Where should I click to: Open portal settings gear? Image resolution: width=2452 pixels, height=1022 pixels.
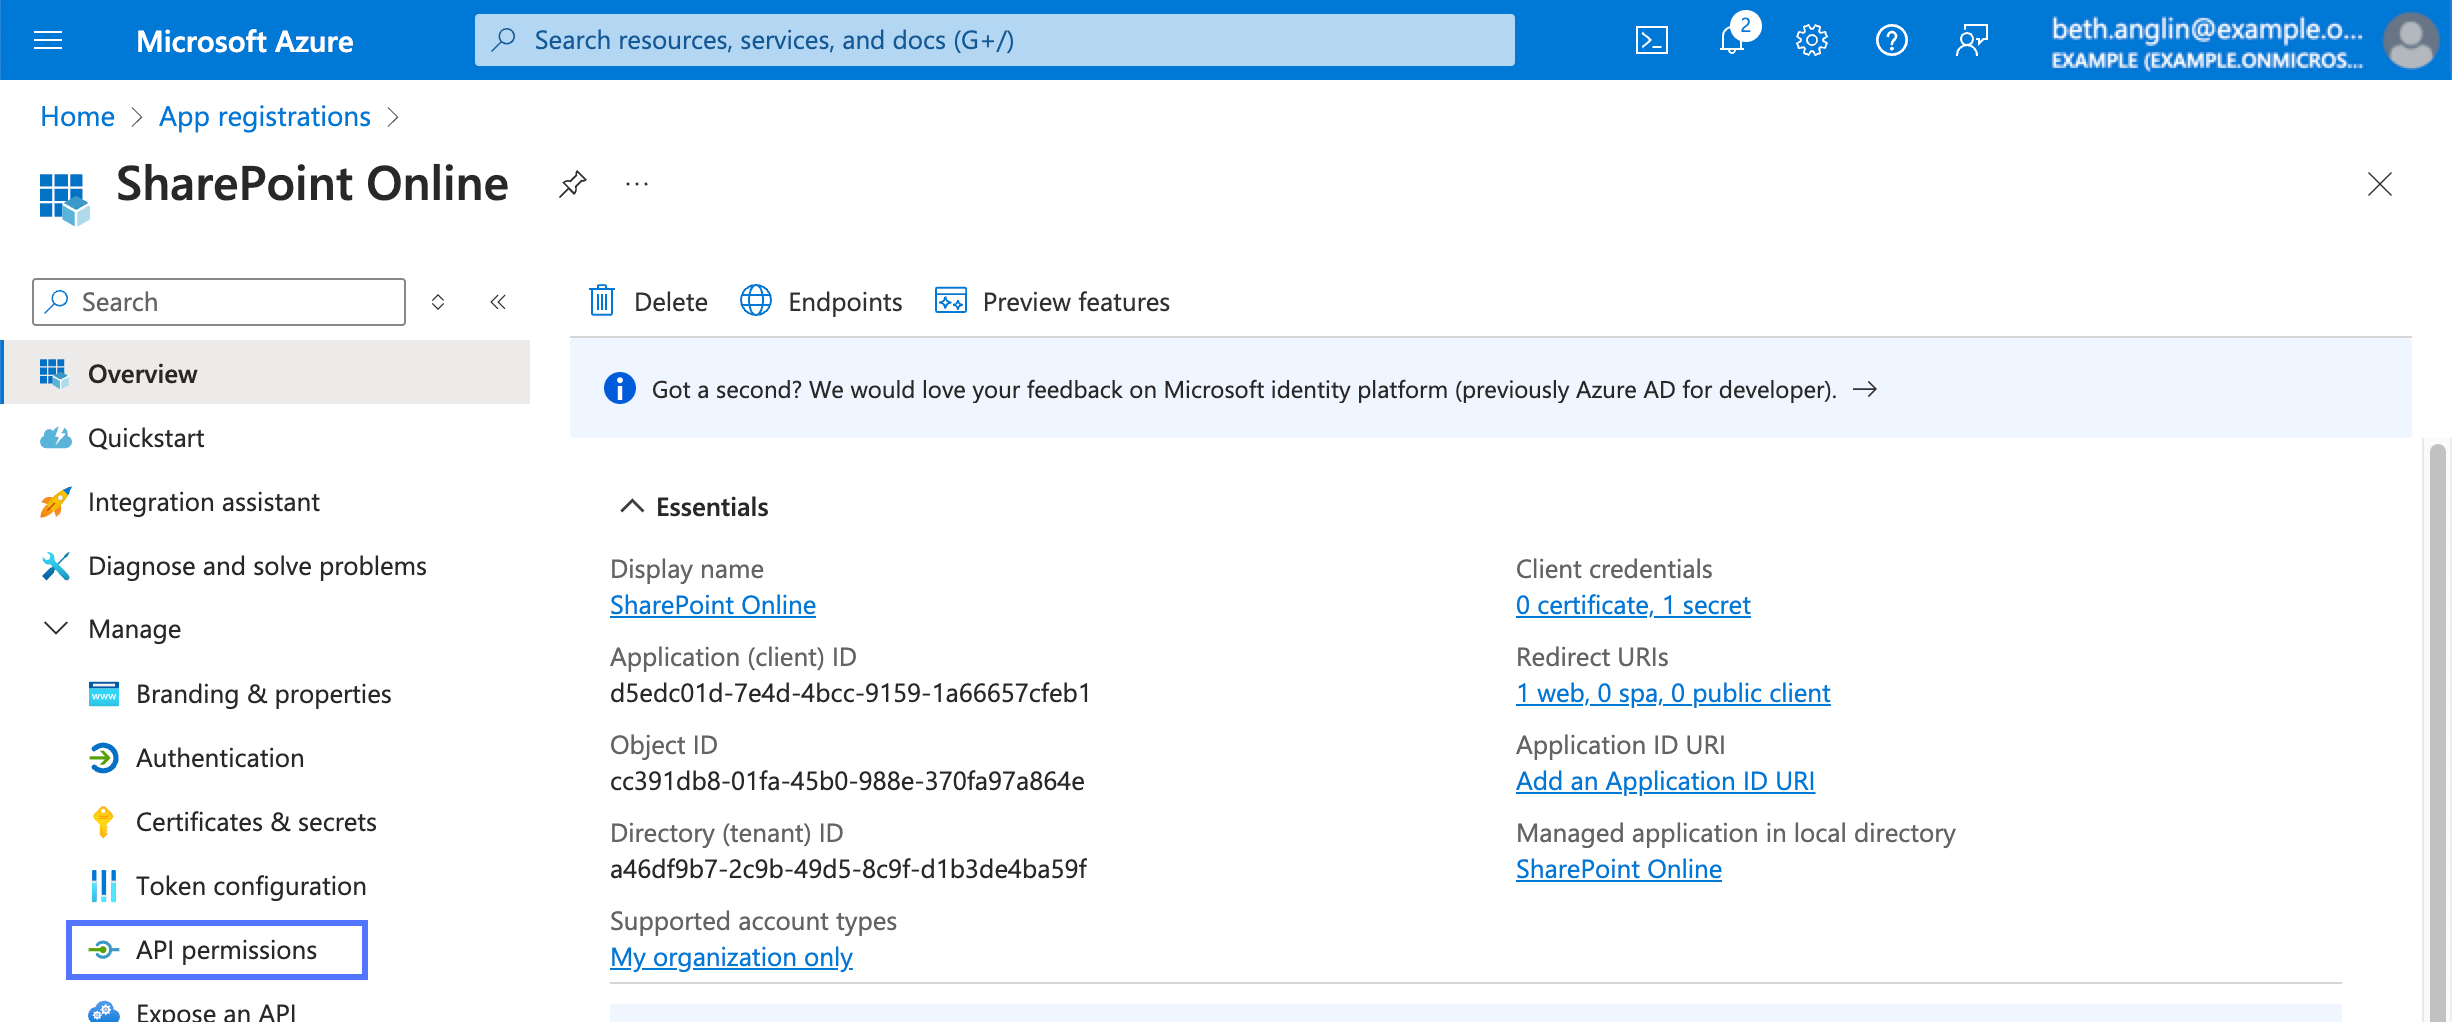coord(1811,40)
